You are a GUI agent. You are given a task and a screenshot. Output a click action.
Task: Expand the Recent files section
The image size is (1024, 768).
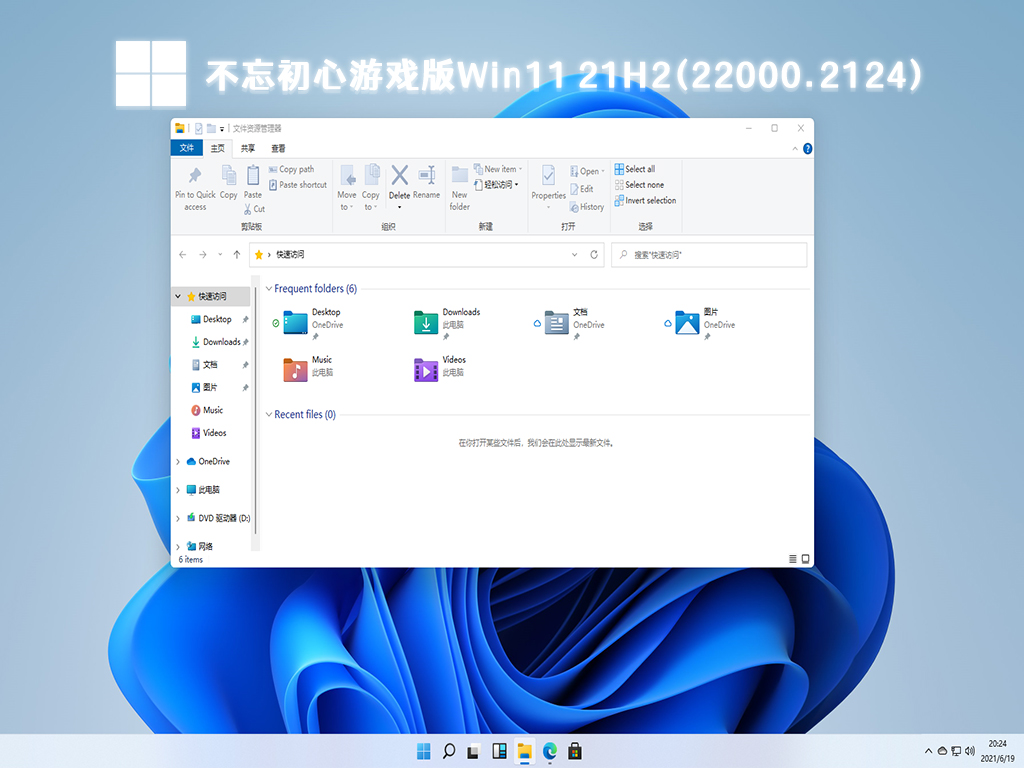click(x=267, y=414)
